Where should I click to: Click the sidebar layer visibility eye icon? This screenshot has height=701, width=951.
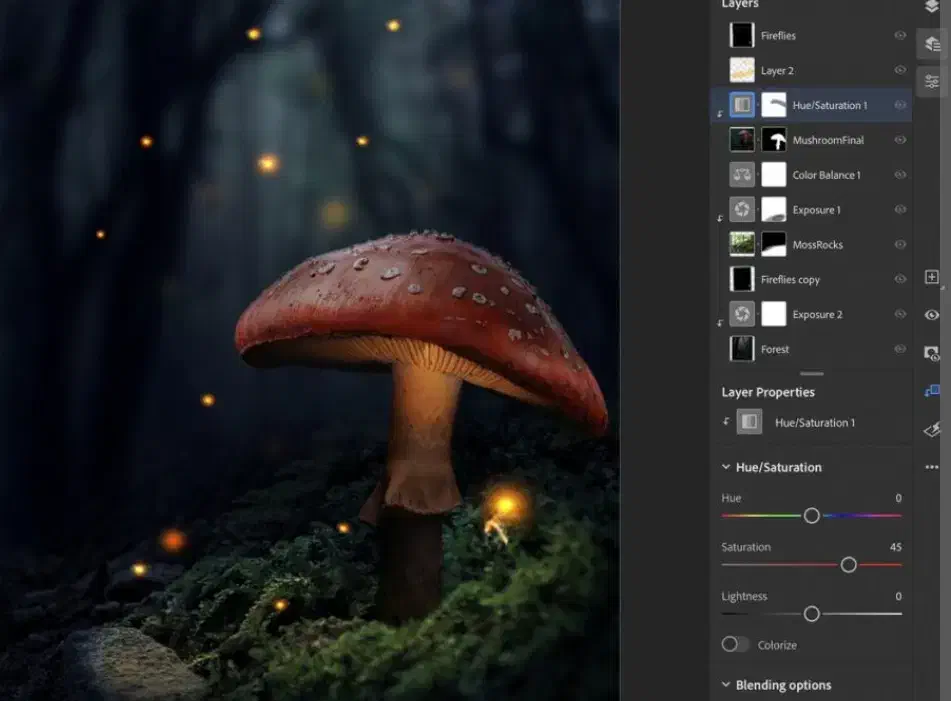point(931,315)
